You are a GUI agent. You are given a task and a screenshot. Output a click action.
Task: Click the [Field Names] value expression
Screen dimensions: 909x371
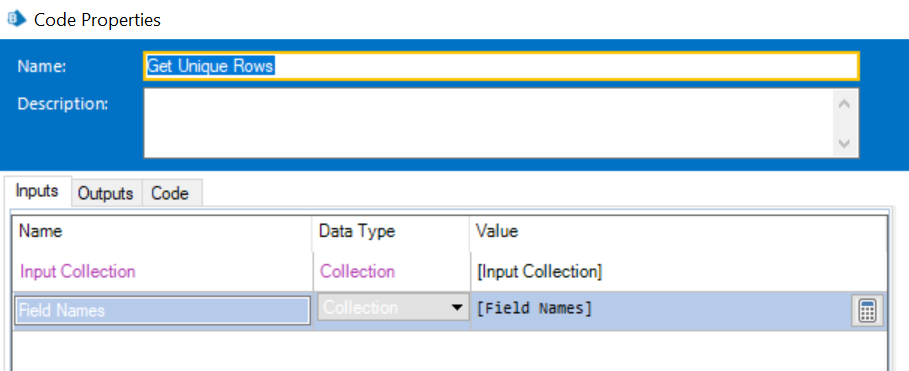click(534, 309)
